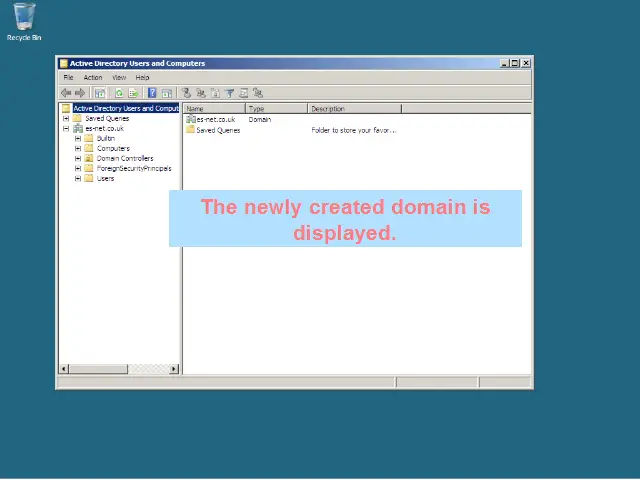Image resolution: width=640 pixels, height=480 pixels.
Task: Select the root Active Directory Users and Computers node
Action: [126, 108]
